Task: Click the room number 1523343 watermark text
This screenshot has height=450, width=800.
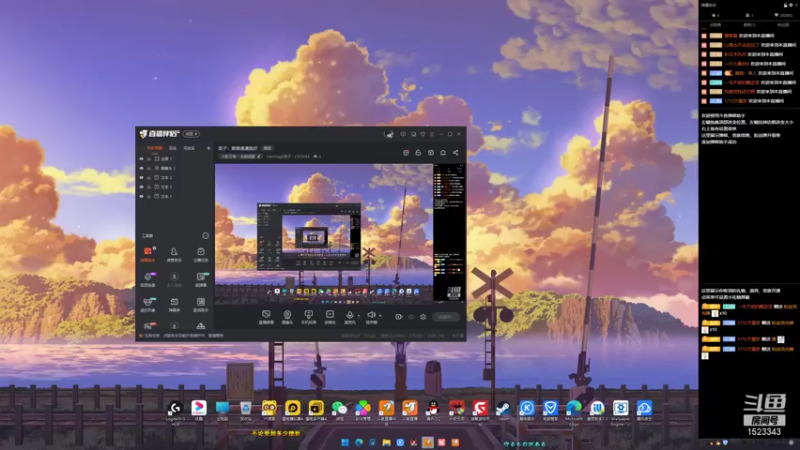Action: pyautogui.click(x=764, y=432)
